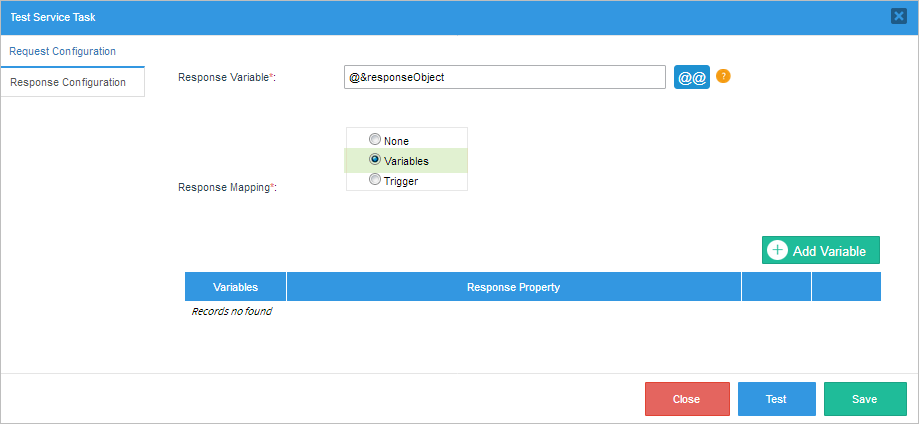This screenshot has width=919, height=424.
Task: Click the orange help question mark icon
Action: pyautogui.click(x=724, y=76)
